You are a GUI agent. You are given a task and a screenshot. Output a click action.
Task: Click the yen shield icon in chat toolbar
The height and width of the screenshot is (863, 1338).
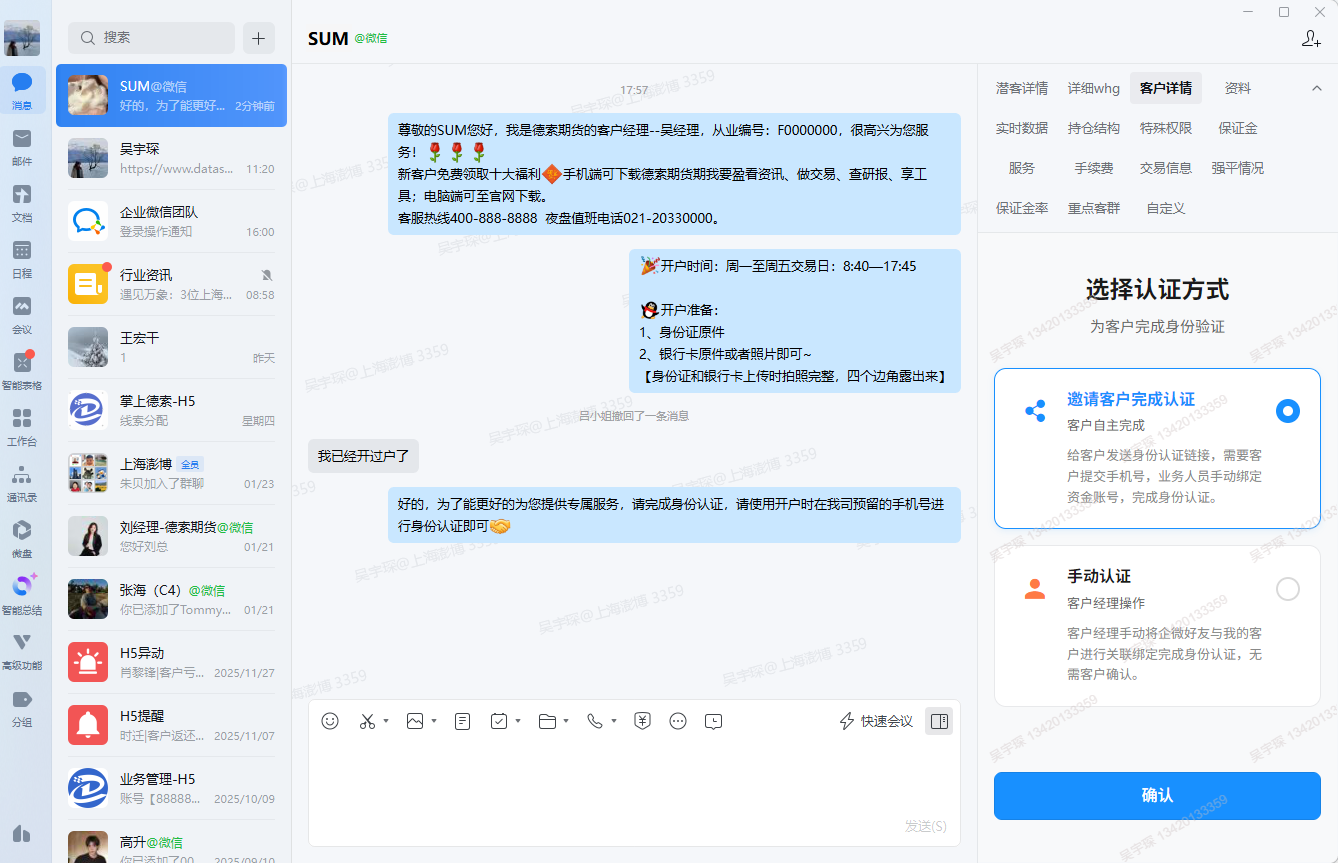643,721
